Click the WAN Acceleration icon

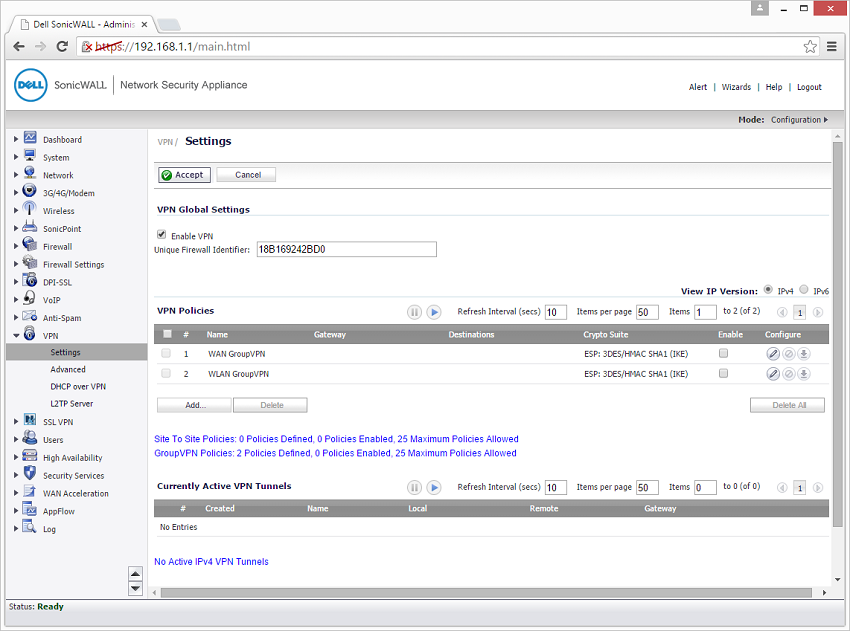pyautogui.click(x=30, y=492)
